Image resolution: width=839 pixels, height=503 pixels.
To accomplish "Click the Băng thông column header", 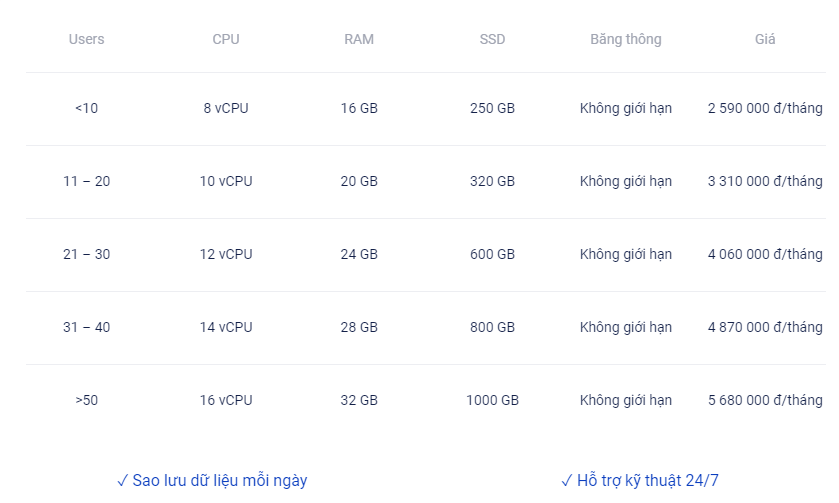I will pyautogui.click(x=626, y=39).
